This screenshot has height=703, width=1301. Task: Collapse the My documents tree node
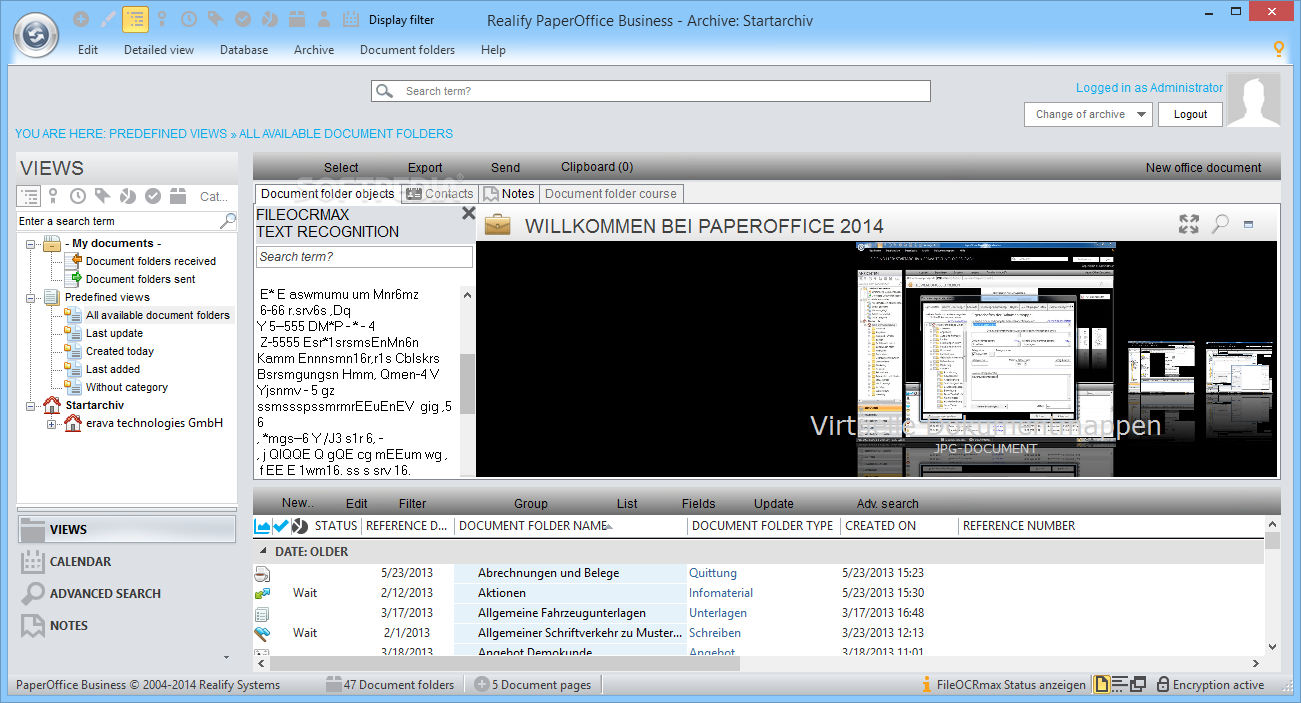pos(29,243)
